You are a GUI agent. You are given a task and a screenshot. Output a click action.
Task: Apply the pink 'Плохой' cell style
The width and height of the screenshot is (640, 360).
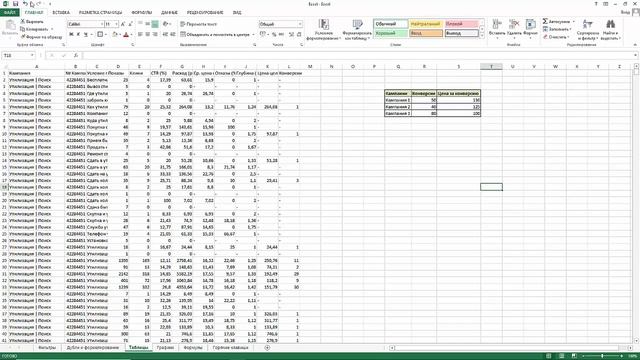pos(461,24)
